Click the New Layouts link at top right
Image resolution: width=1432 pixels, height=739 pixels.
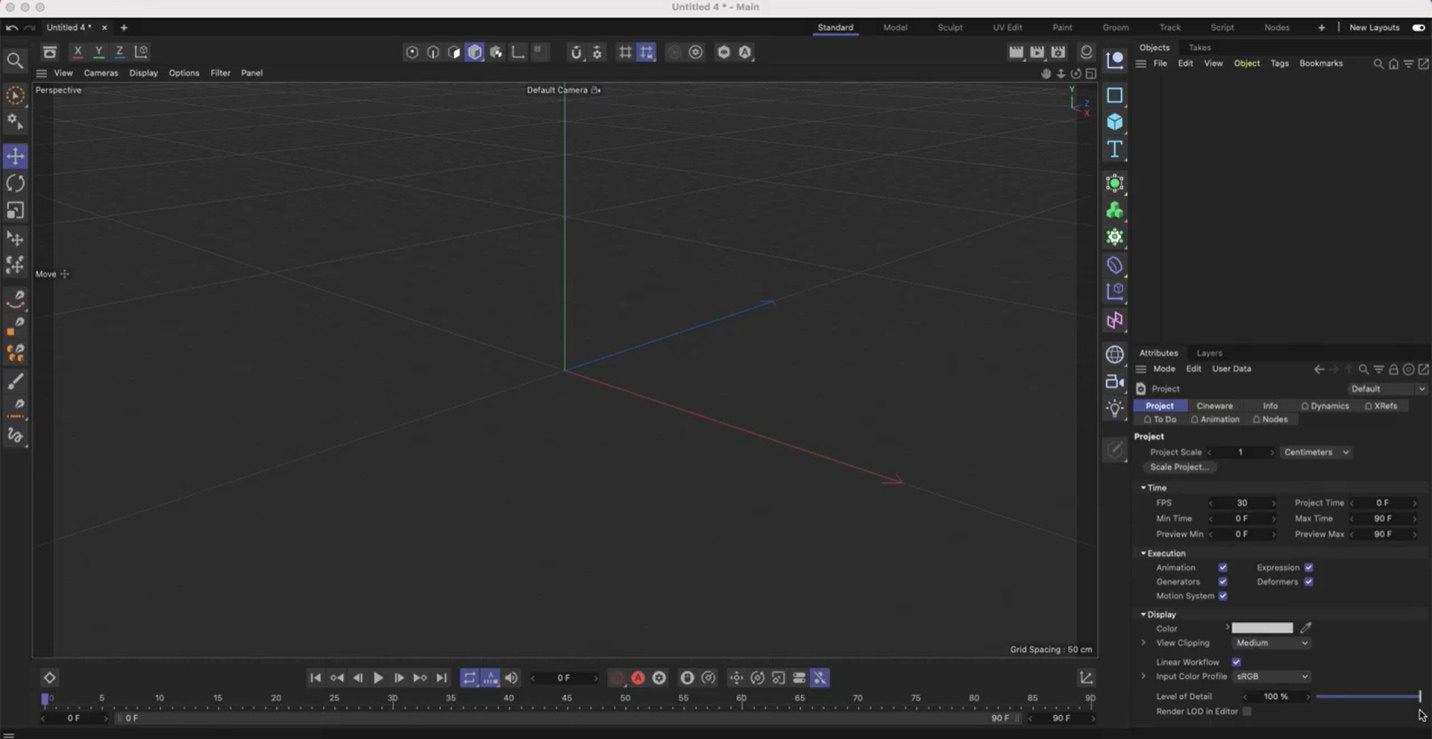1374,27
